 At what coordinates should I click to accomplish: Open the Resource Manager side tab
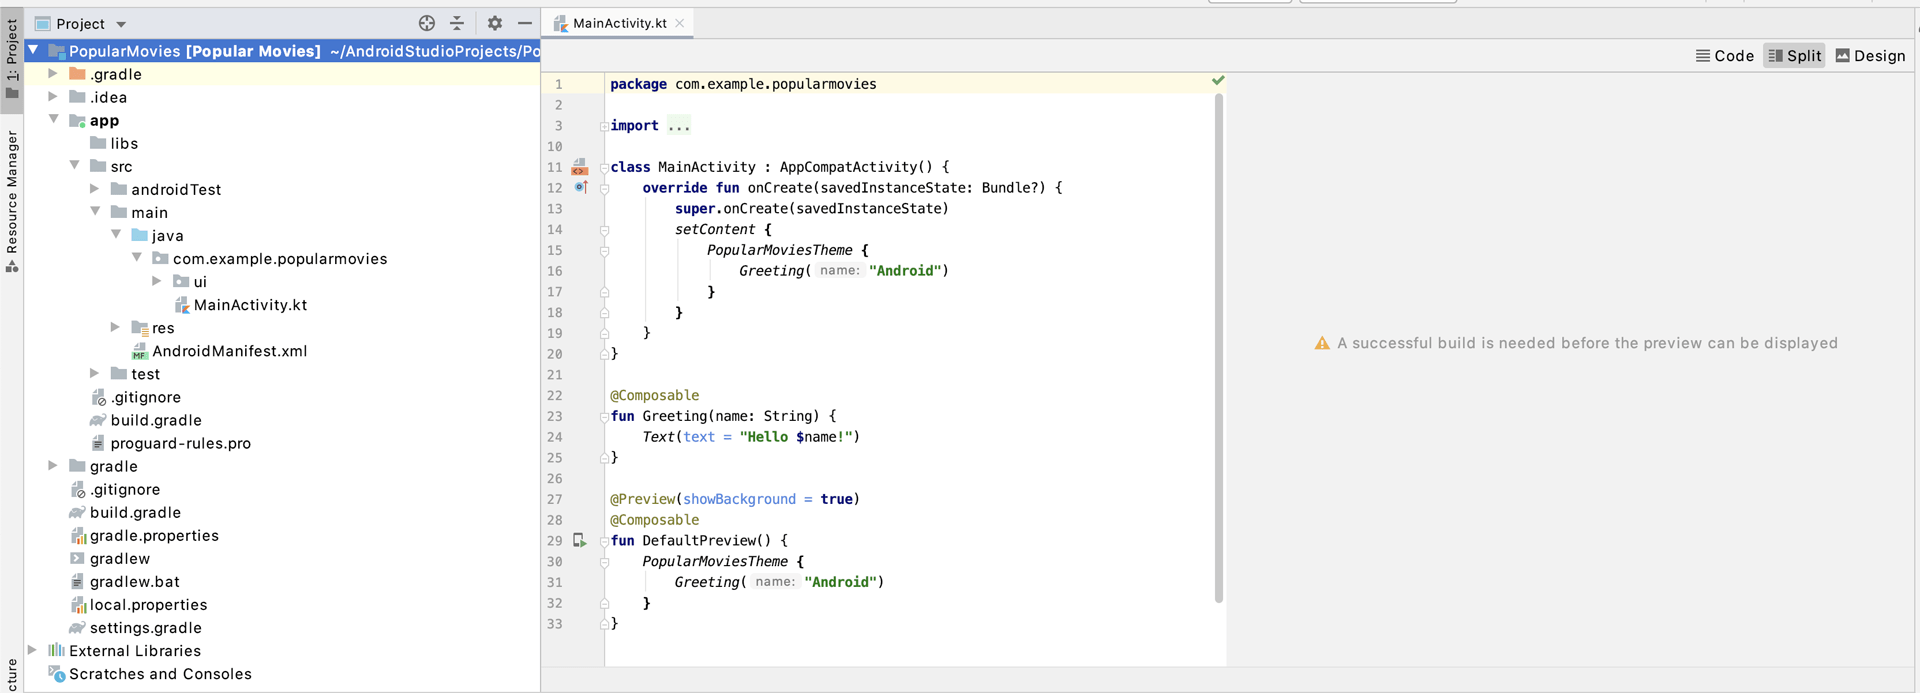(12, 200)
